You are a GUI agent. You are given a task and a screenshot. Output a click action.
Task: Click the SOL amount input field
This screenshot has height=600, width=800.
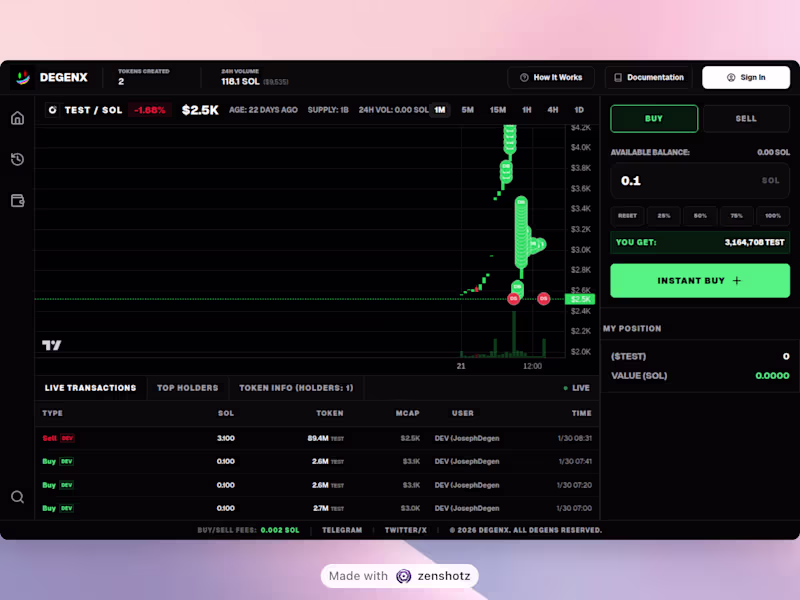coord(700,181)
